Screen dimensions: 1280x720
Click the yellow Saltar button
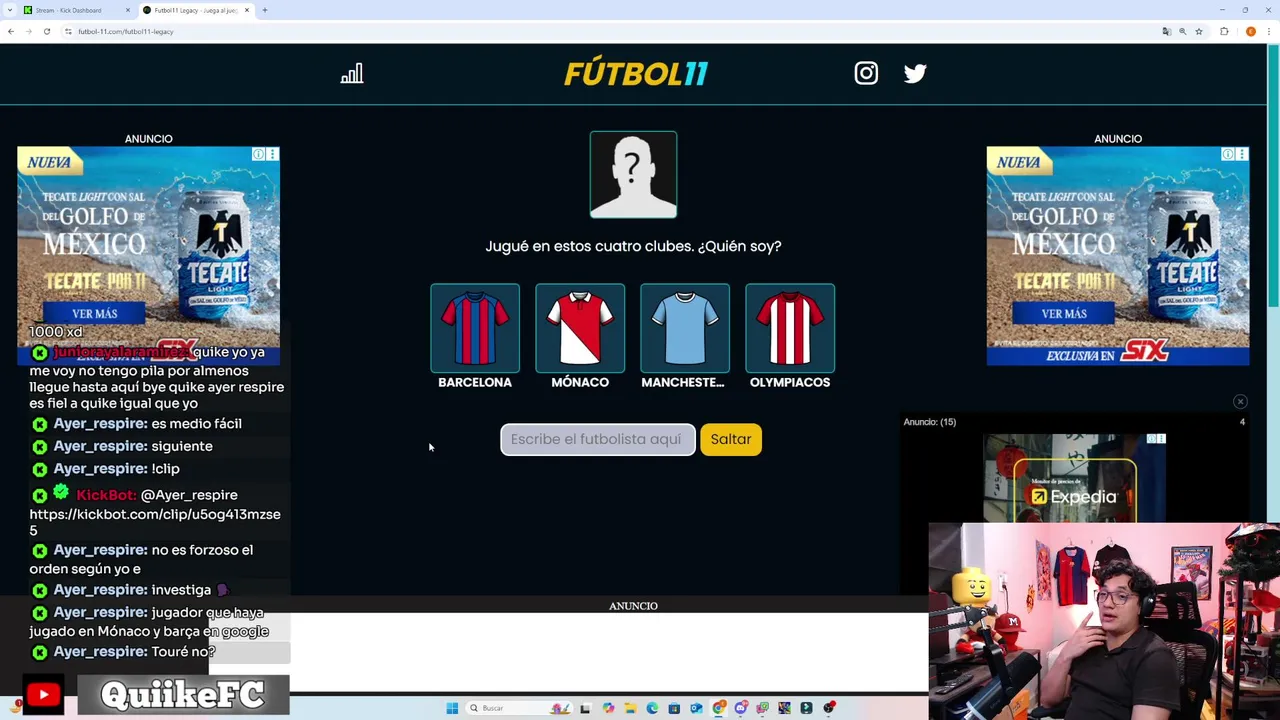coord(731,439)
